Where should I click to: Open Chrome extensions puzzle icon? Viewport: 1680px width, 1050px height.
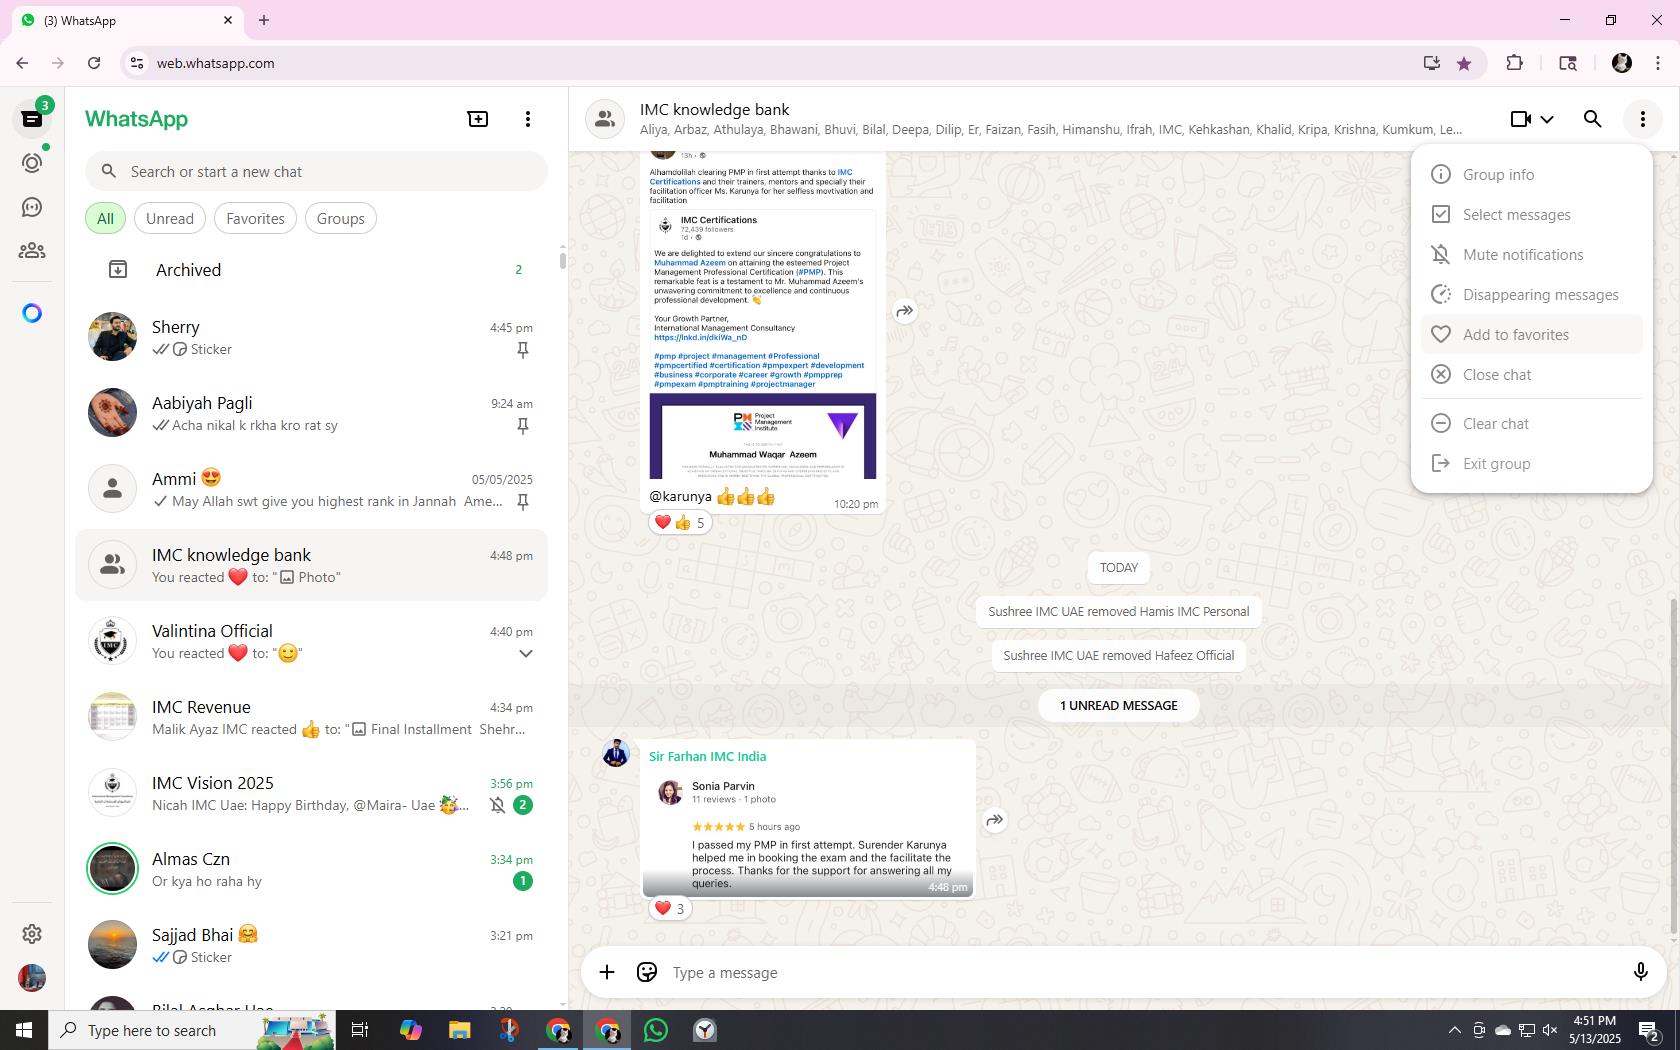click(x=1514, y=63)
